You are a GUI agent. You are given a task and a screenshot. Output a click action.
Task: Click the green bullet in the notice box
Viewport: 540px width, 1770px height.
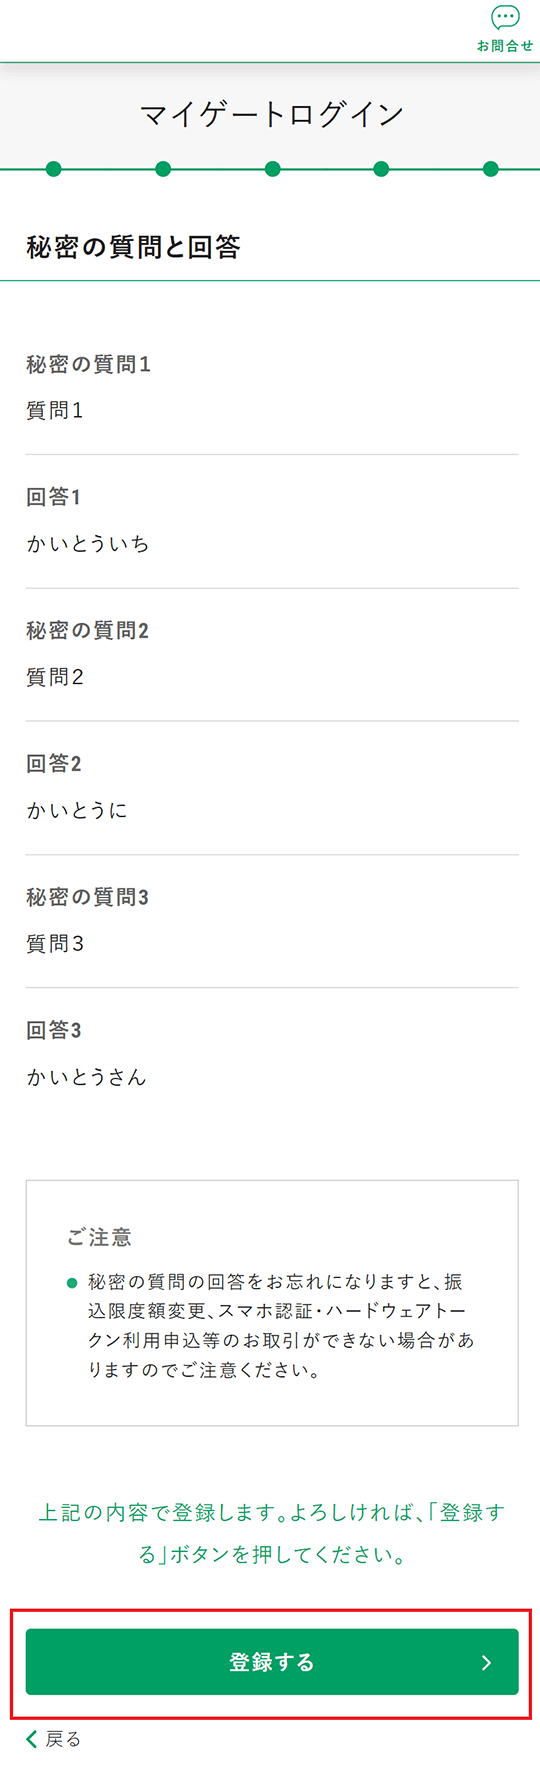pos(72,1283)
